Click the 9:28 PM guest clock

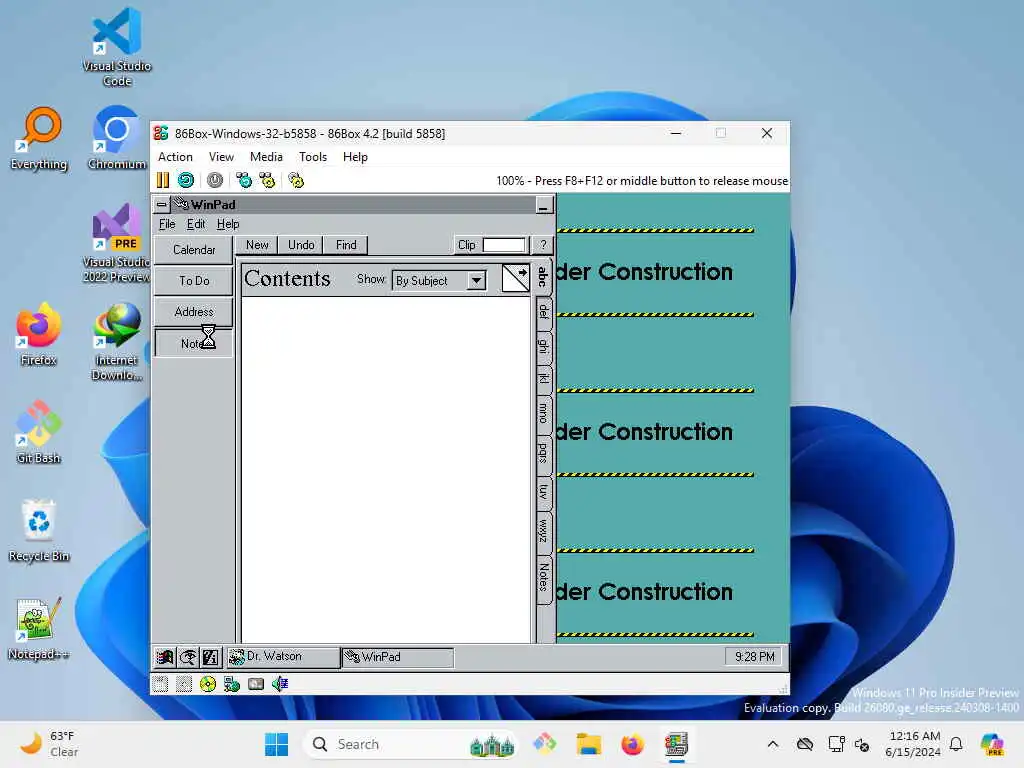[x=754, y=656]
